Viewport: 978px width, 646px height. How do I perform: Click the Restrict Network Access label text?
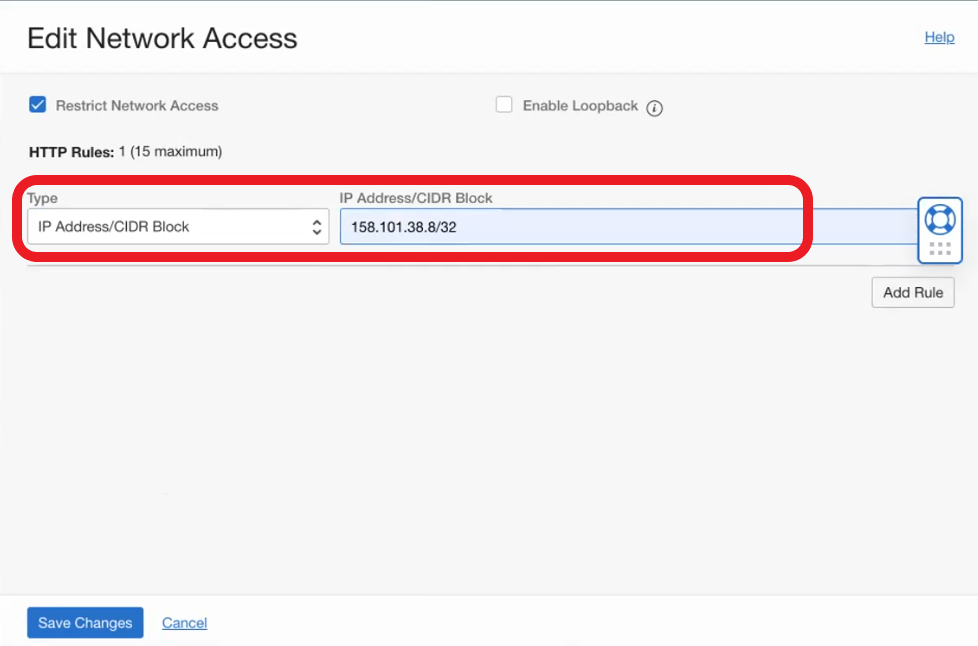pyautogui.click(x=137, y=106)
